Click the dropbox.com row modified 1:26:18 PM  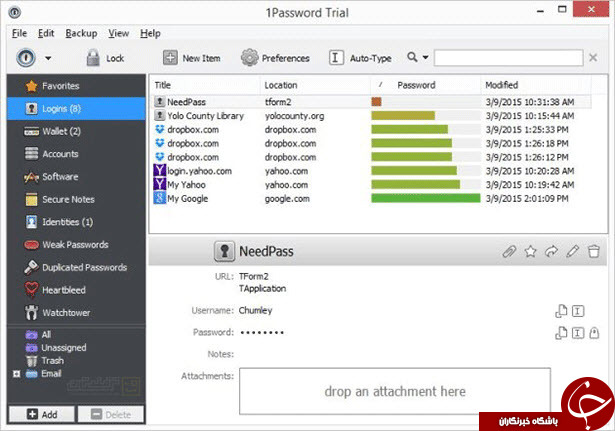click(371, 144)
